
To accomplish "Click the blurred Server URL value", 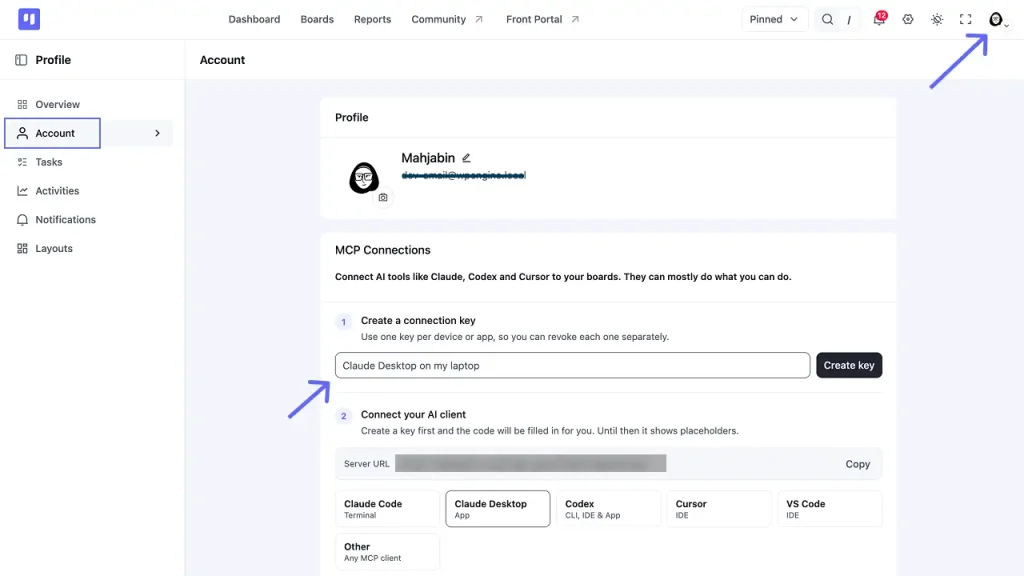I will click(x=530, y=463).
